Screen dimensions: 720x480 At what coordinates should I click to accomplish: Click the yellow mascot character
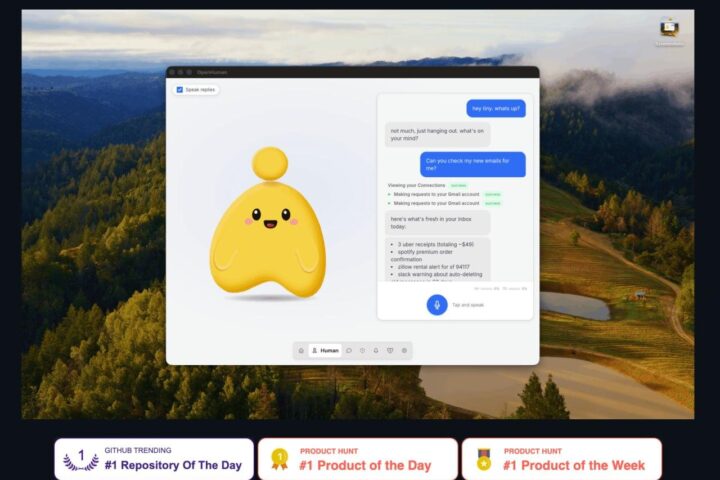268,224
